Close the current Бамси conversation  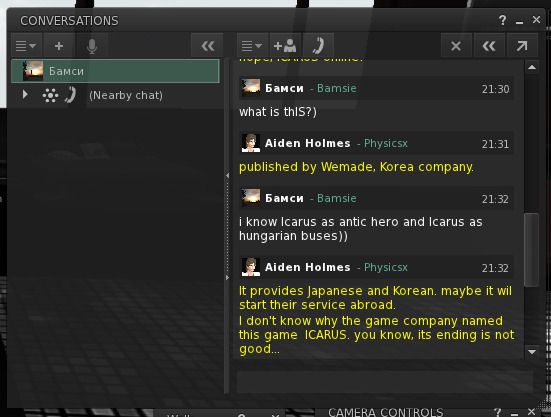[x=456, y=46]
